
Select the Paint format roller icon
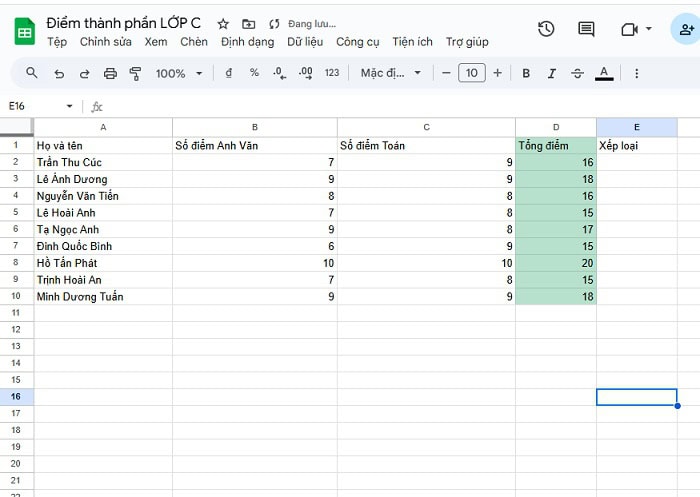[135, 73]
